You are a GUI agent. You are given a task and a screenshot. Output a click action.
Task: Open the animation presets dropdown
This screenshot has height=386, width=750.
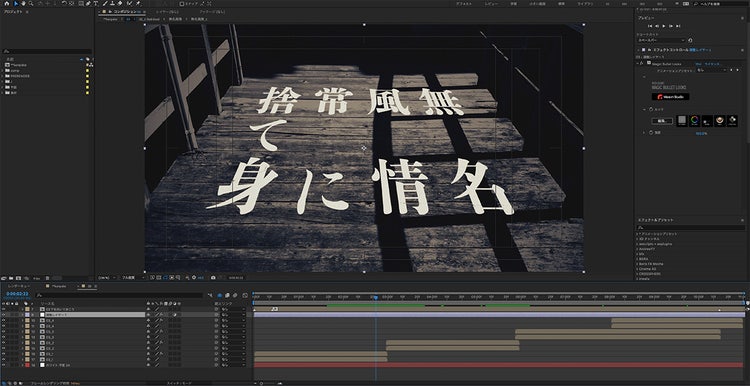pyautogui.click(x=711, y=70)
